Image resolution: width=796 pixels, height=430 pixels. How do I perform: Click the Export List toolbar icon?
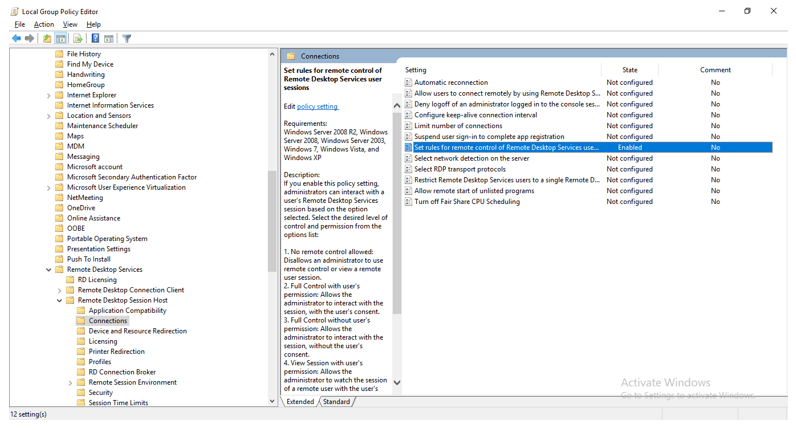(x=78, y=38)
